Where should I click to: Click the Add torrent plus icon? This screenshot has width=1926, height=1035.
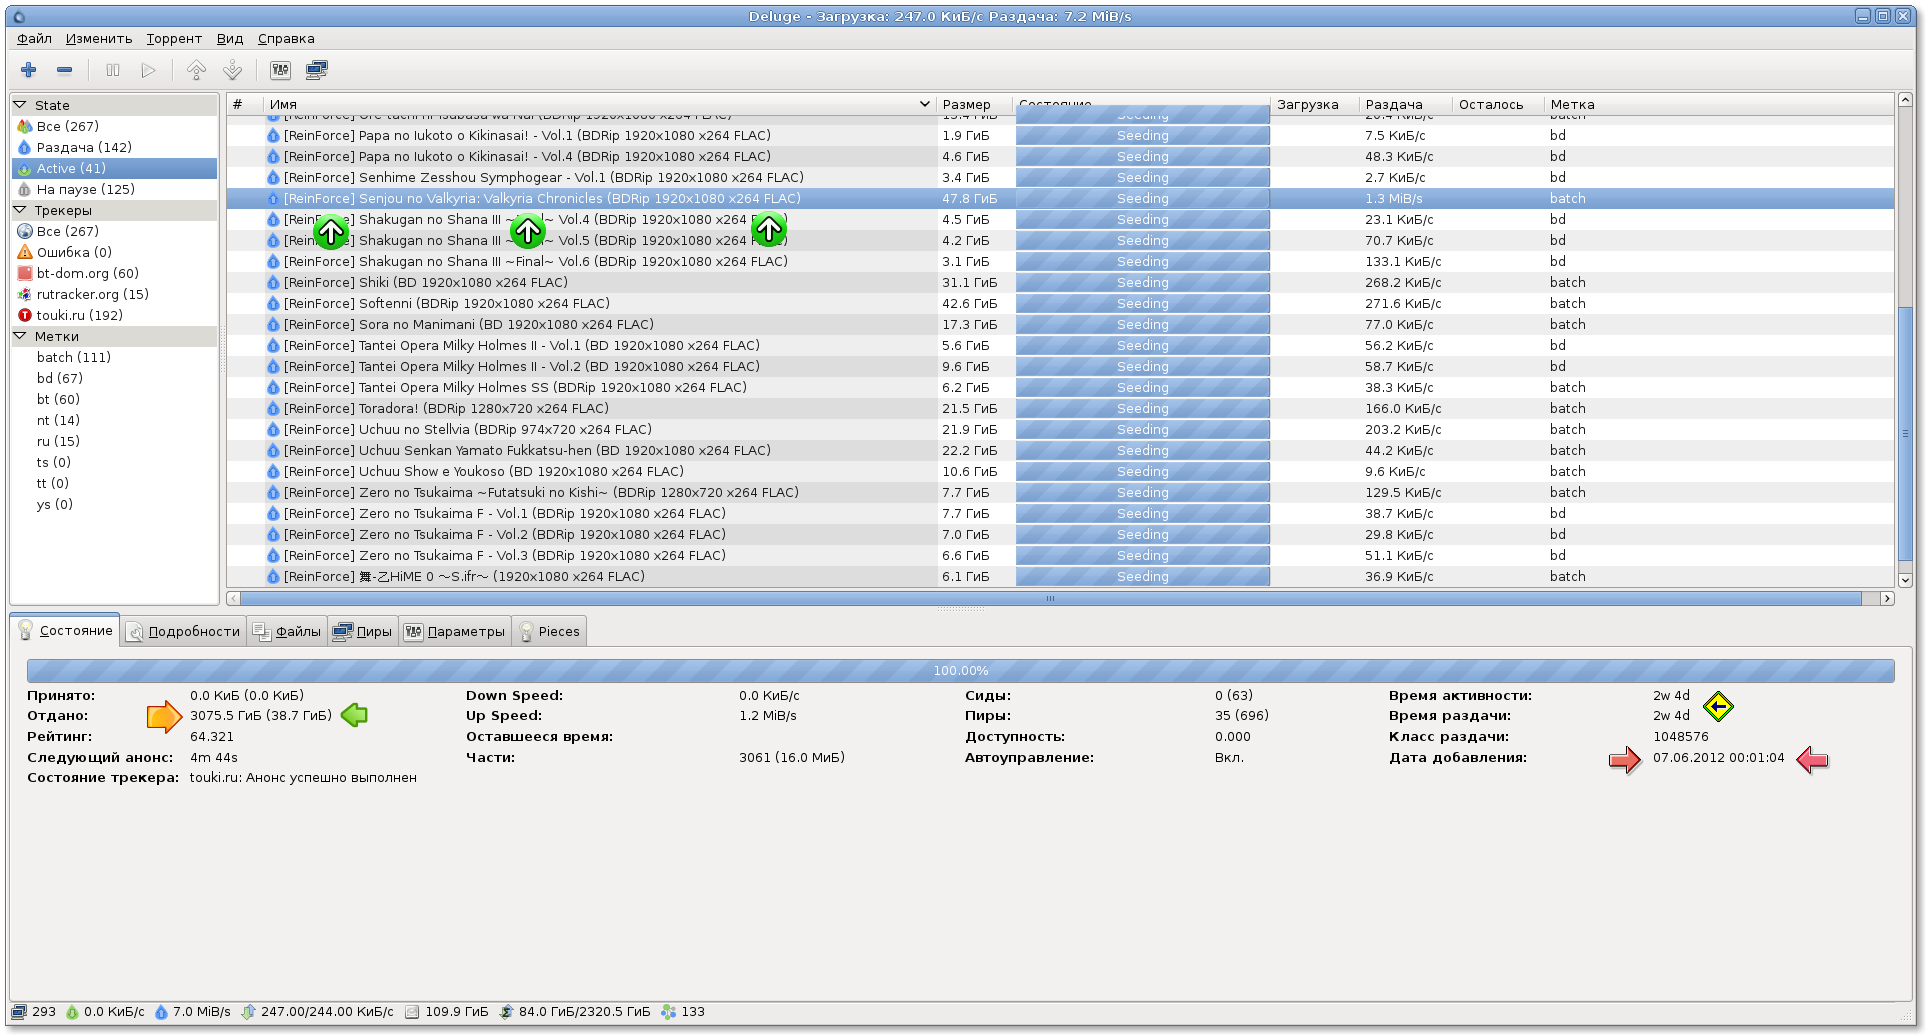28,70
